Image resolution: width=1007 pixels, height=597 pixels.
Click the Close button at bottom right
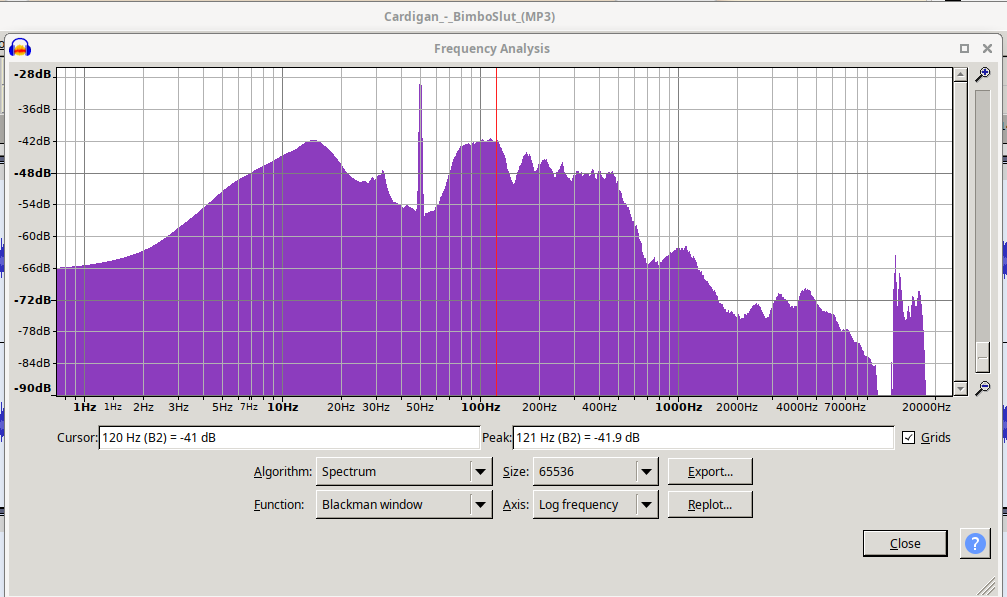(x=905, y=543)
